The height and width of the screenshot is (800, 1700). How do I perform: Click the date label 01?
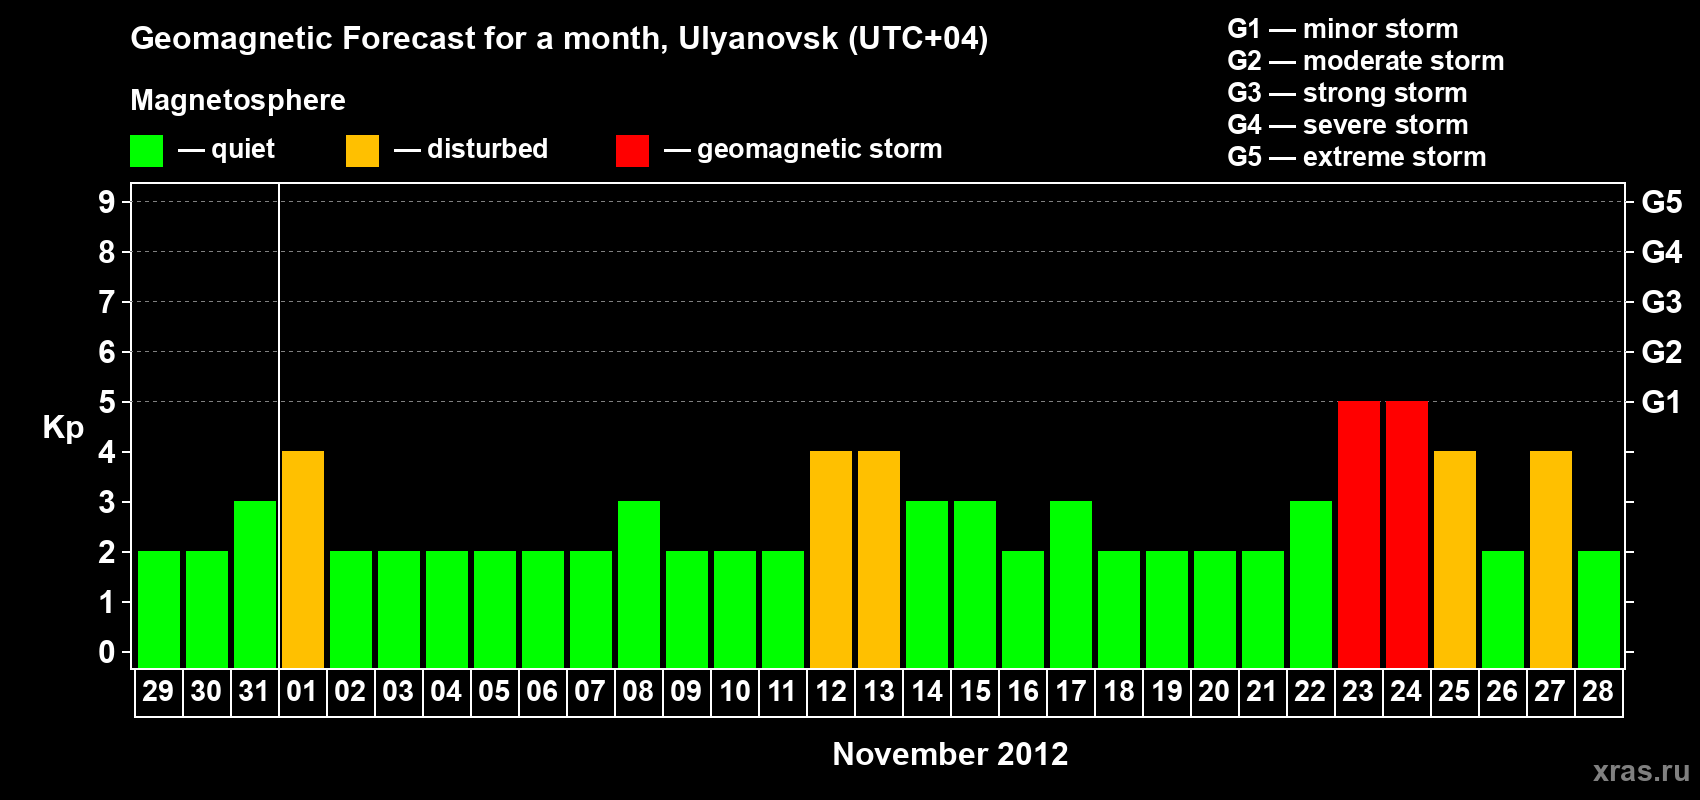(x=302, y=691)
